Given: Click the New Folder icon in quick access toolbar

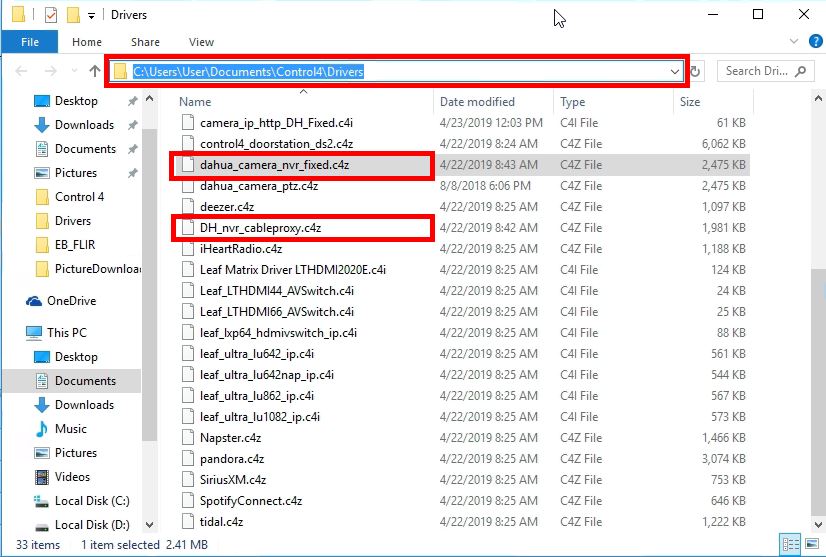Looking at the screenshot, I should point(73,15).
